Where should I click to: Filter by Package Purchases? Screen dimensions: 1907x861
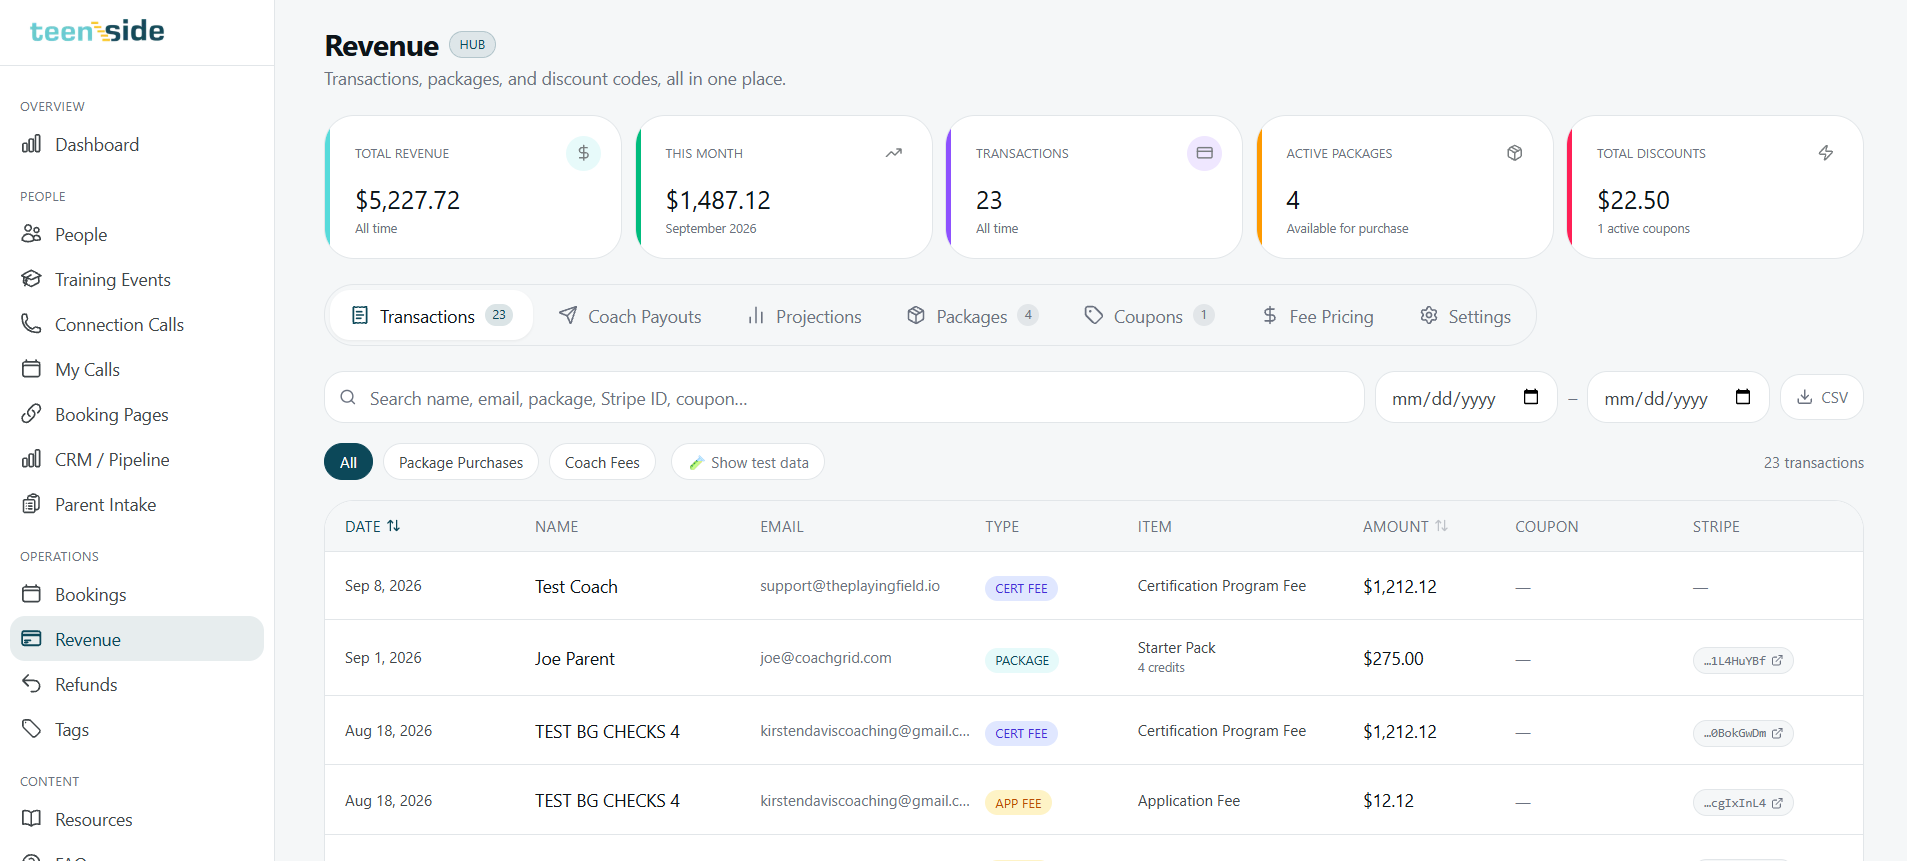(461, 462)
